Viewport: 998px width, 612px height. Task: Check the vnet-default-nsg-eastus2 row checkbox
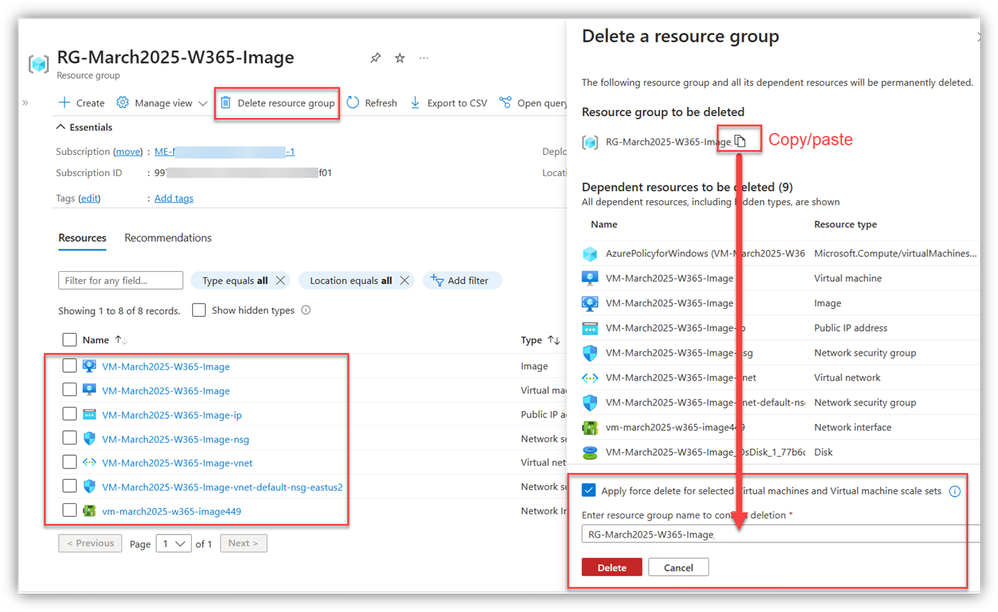coord(69,487)
